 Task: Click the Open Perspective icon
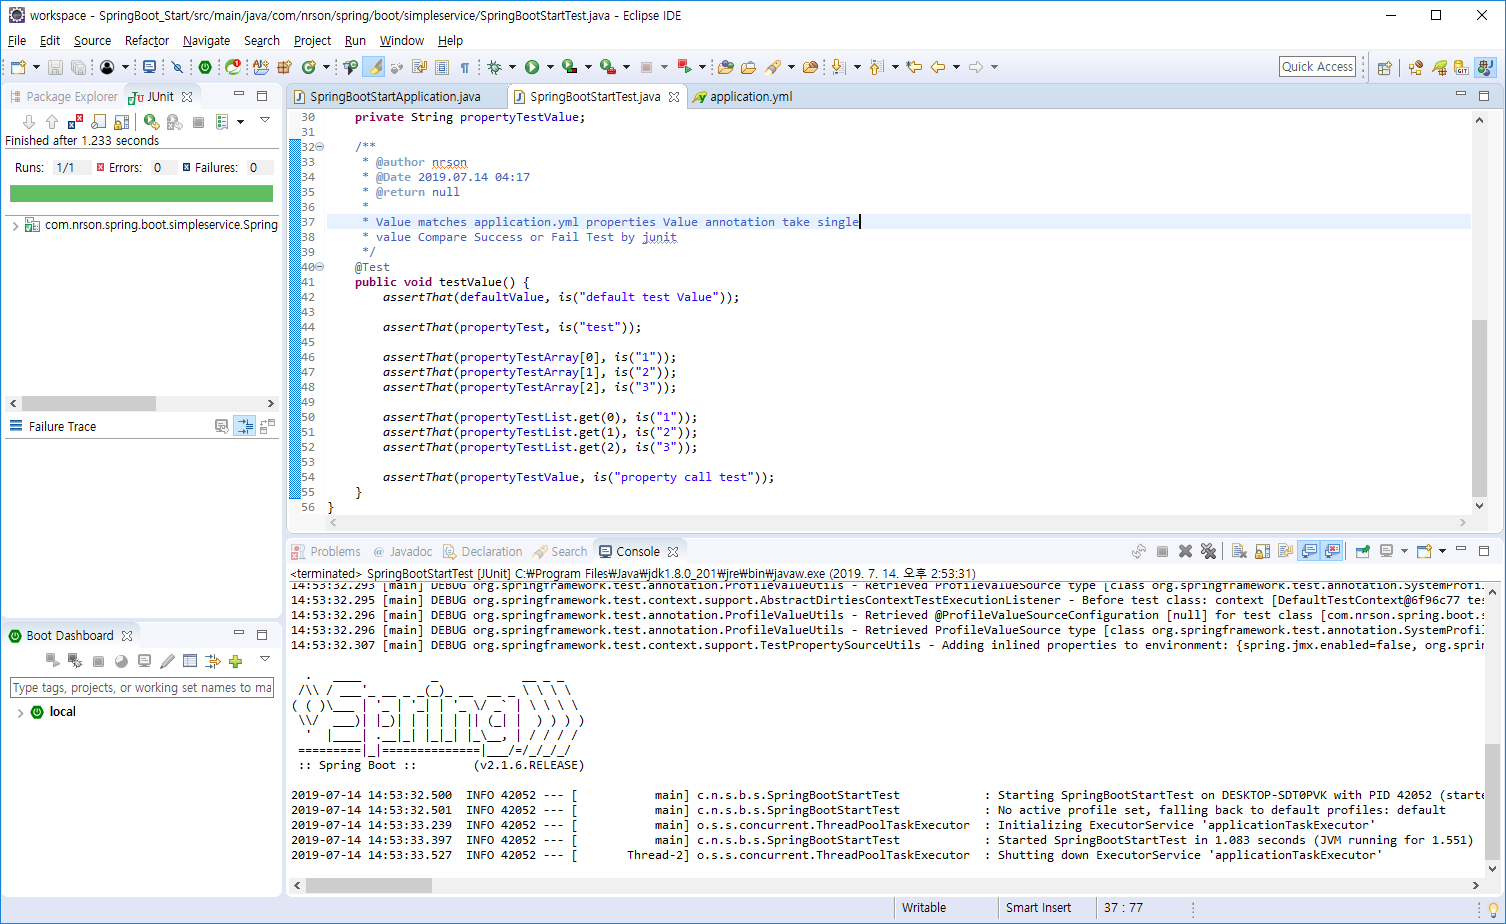1384,67
